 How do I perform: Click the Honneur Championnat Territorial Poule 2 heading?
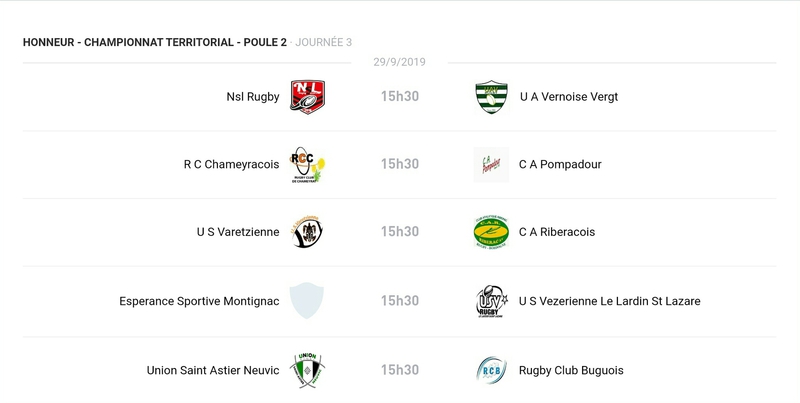tap(155, 42)
